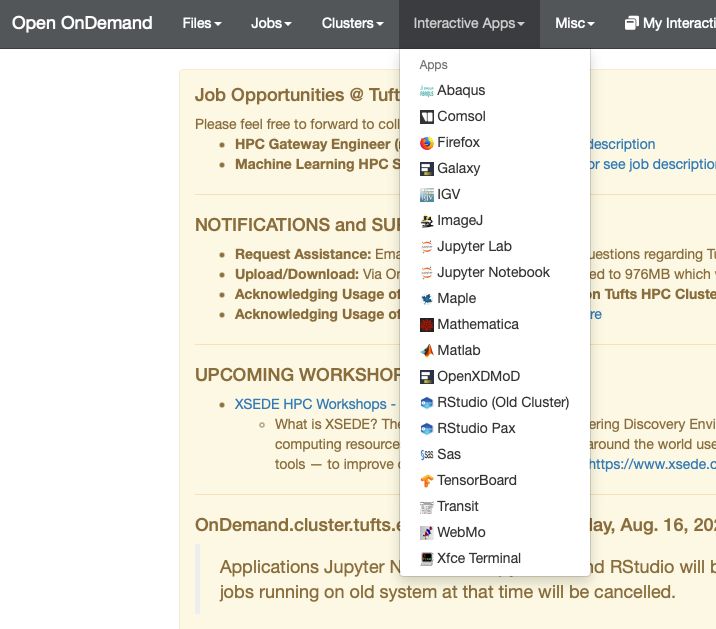This screenshot has height=629, width=716.
Task: Select the IGV menu item
Action: [x=495, y=195]
